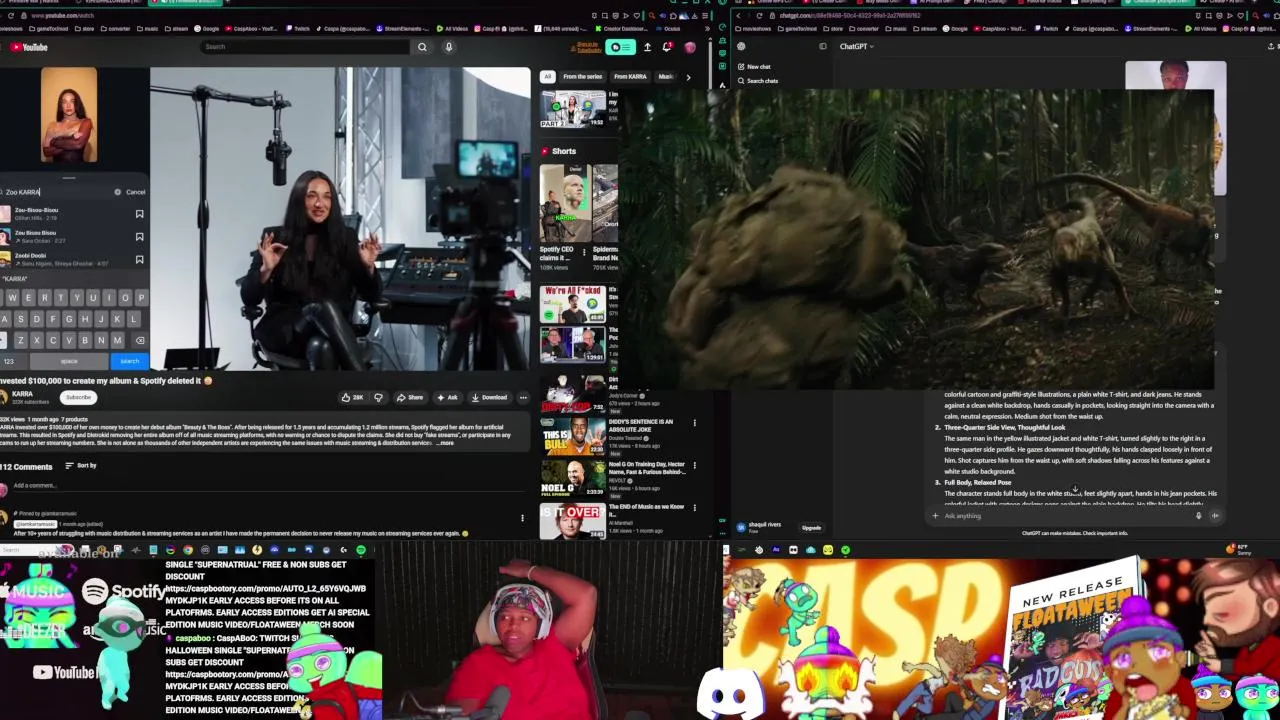Share the KARRA video
1280x720 pixels.
(409, 397)
